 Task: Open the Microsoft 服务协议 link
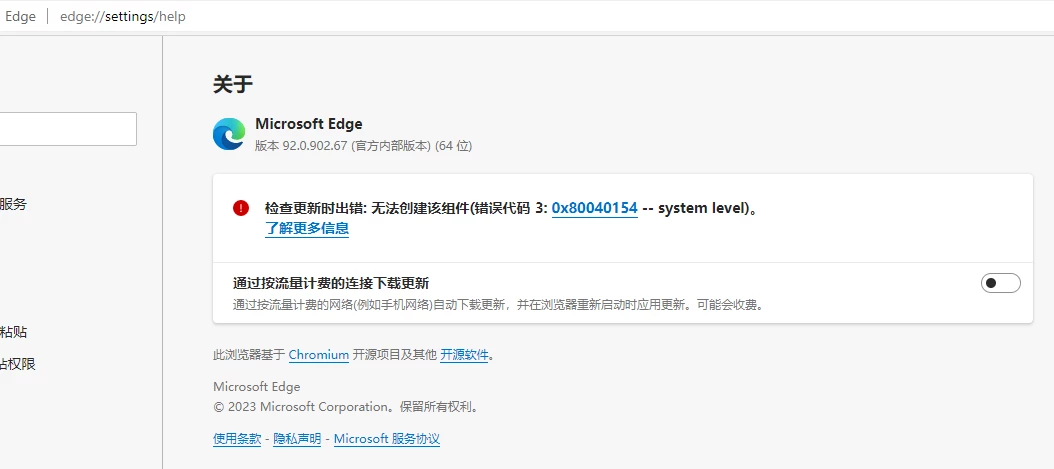(387, 439)
